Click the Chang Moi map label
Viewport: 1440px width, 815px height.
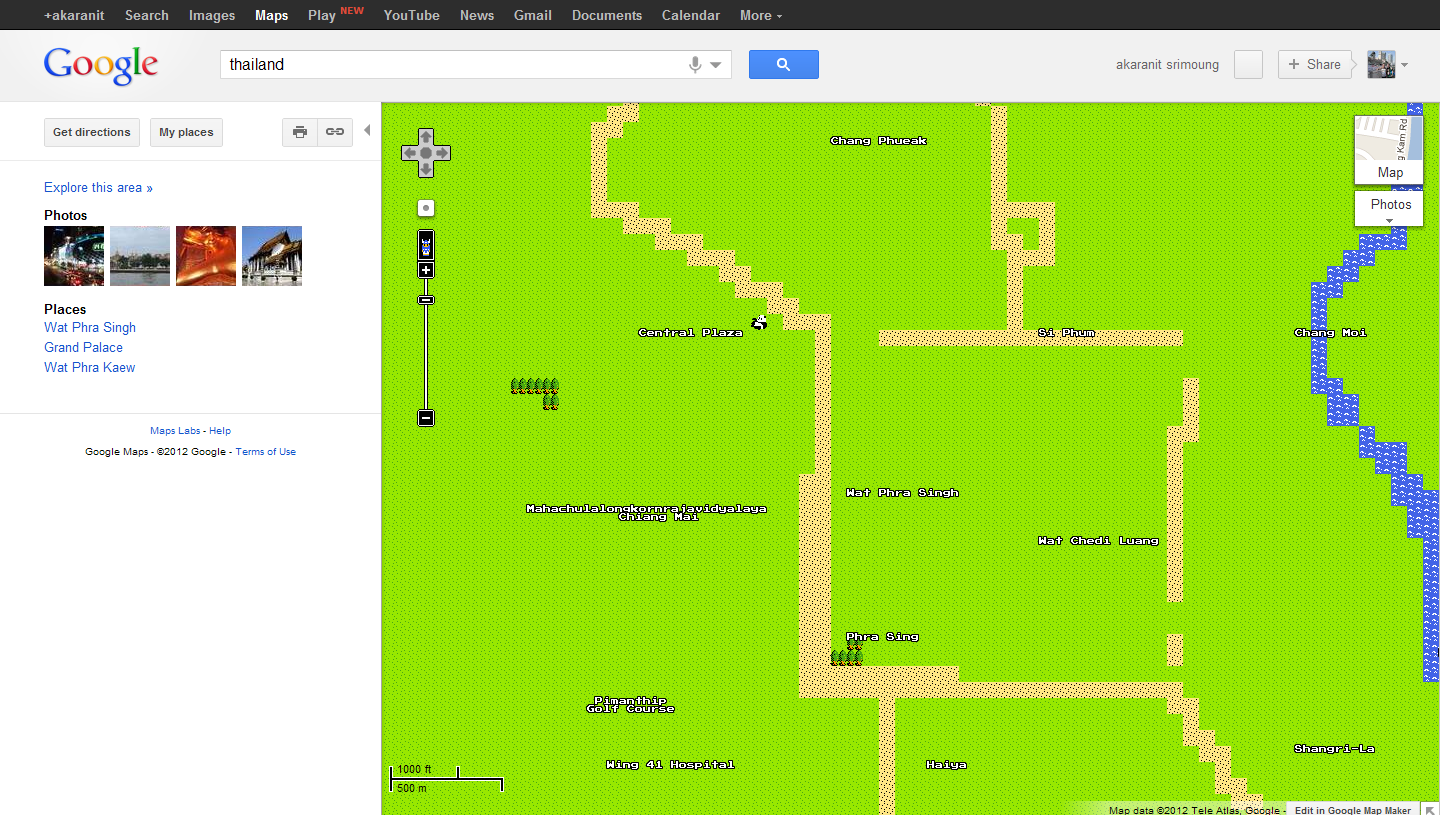click(x=1330, y=333)
